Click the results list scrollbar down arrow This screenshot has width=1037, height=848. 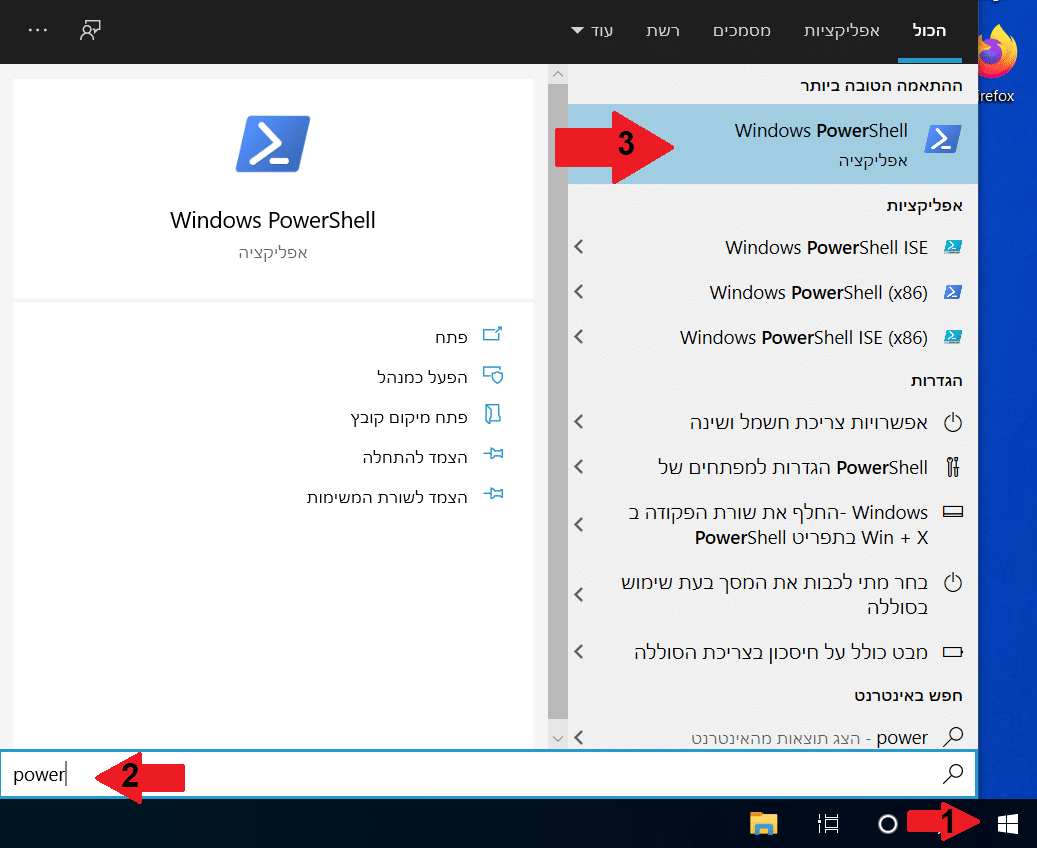(558, 737)
